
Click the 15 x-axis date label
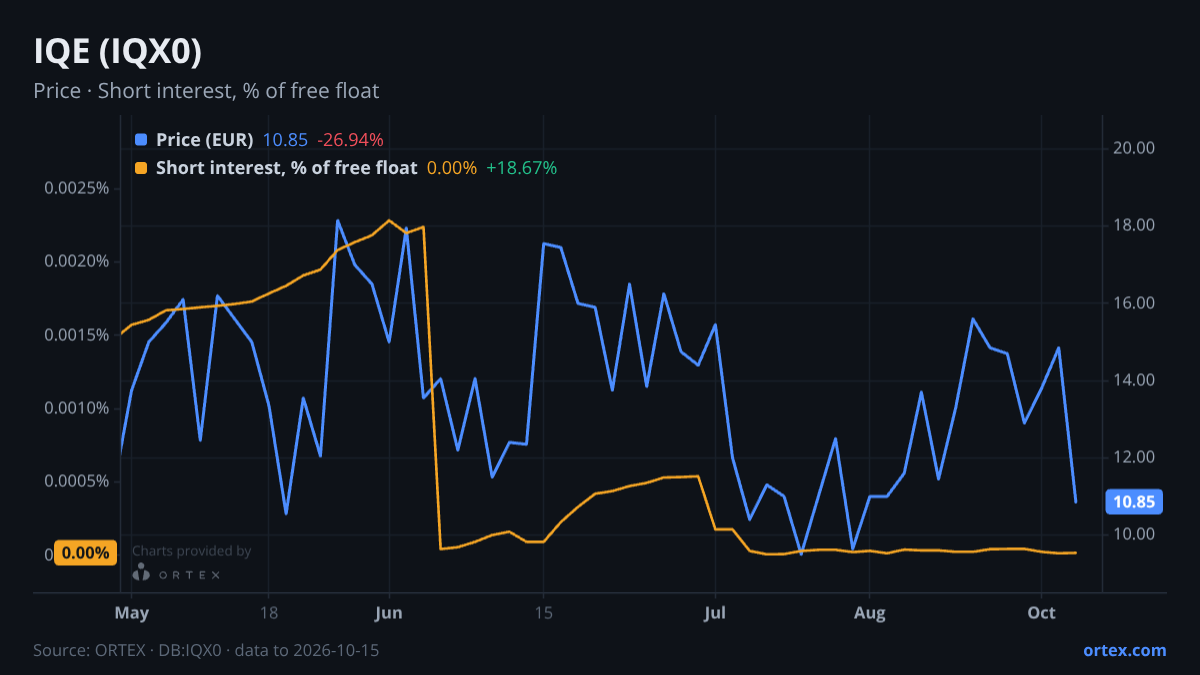point(543,612)
